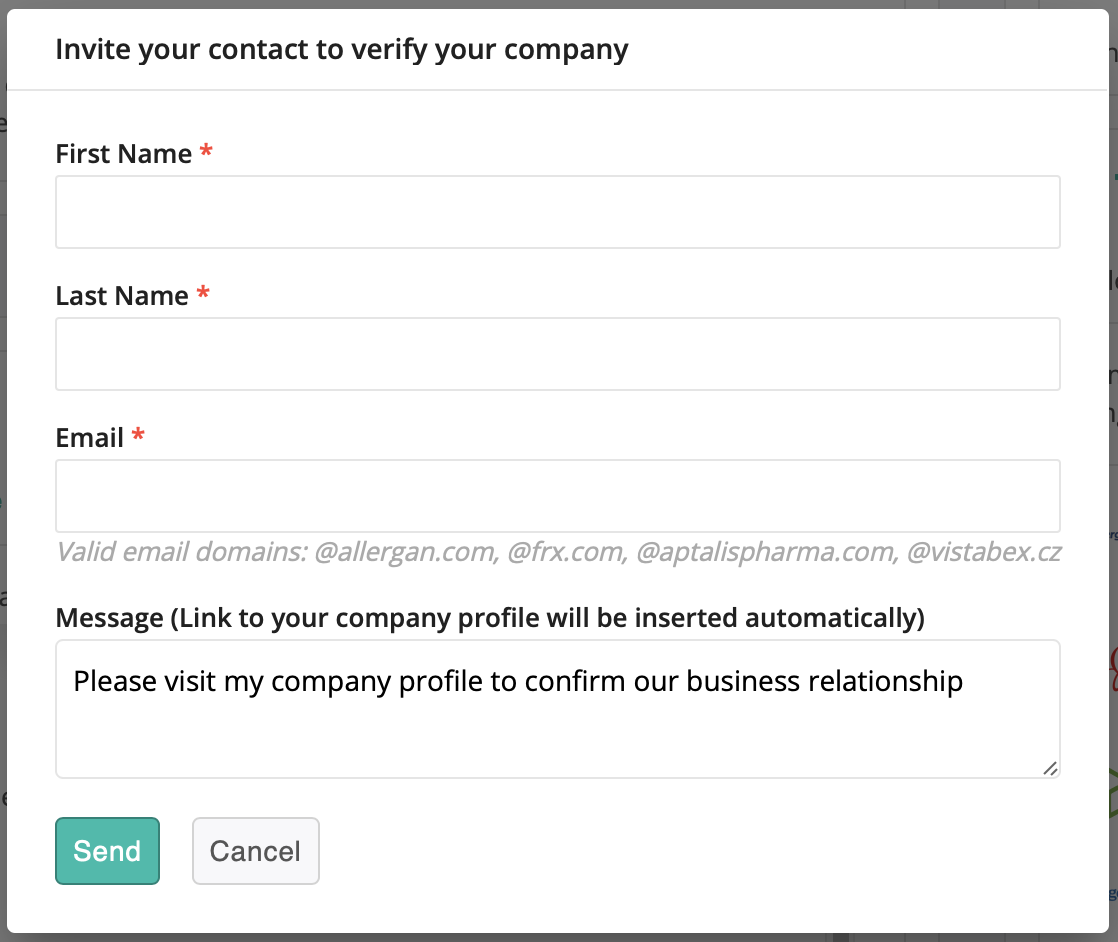Click the required asterisk next to Email
This screenshot has height=942, width=1118.
(138, 437)
